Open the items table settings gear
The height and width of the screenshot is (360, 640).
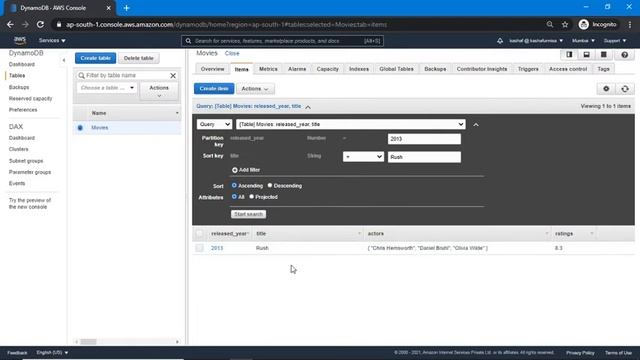[x=606, y=89]
